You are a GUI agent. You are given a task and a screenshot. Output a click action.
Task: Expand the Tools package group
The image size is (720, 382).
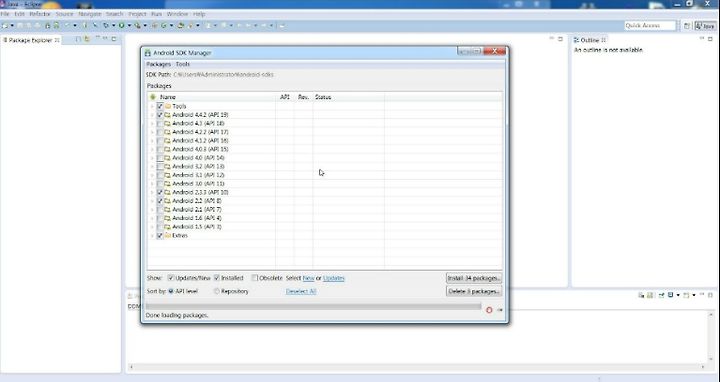(152, 106)
